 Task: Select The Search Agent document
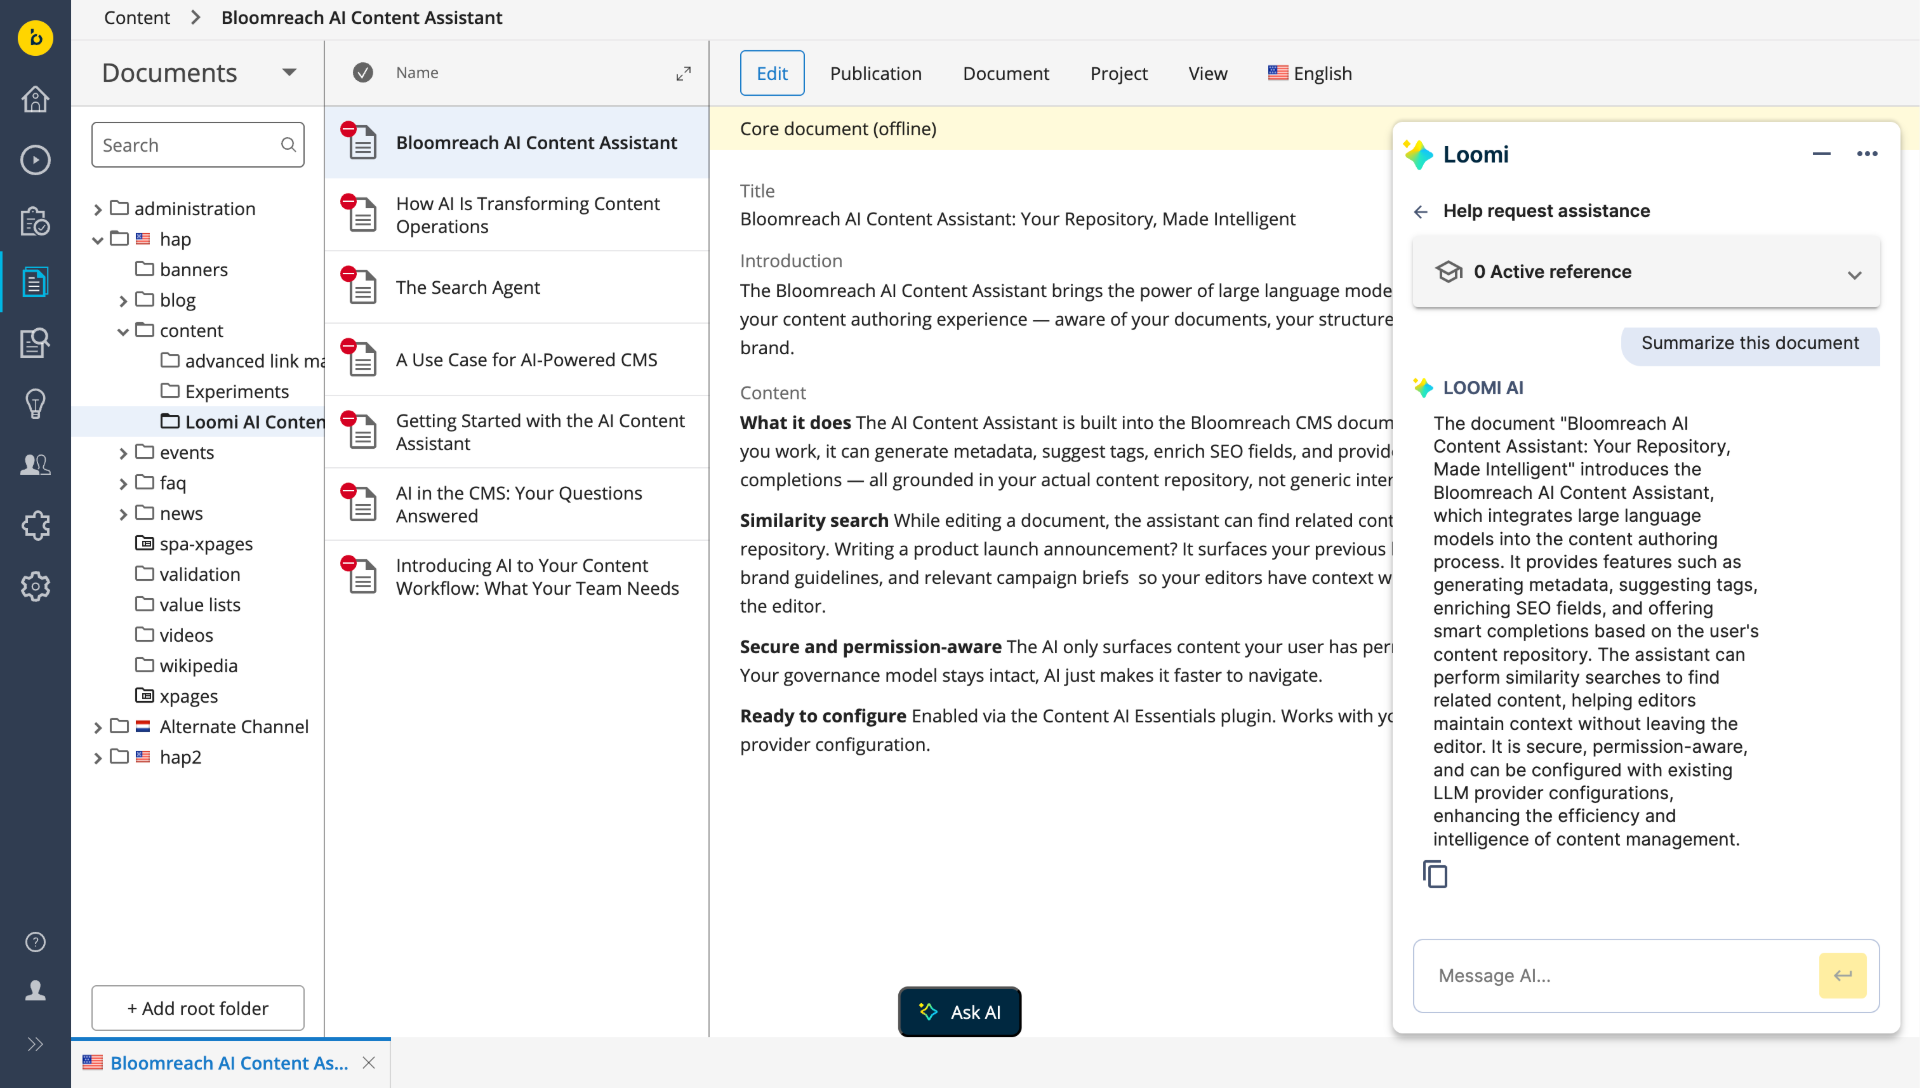(x=467, y=287)
